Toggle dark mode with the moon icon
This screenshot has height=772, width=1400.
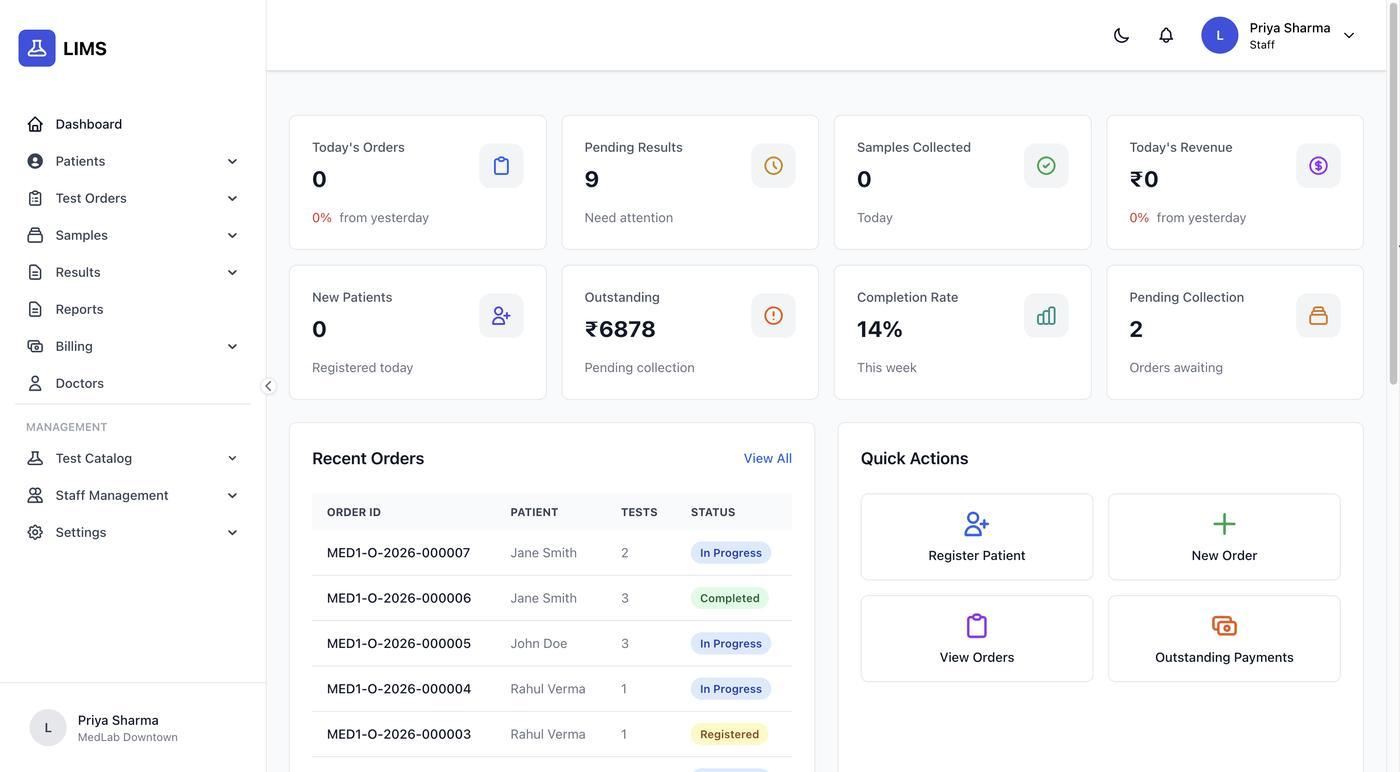1121,35
